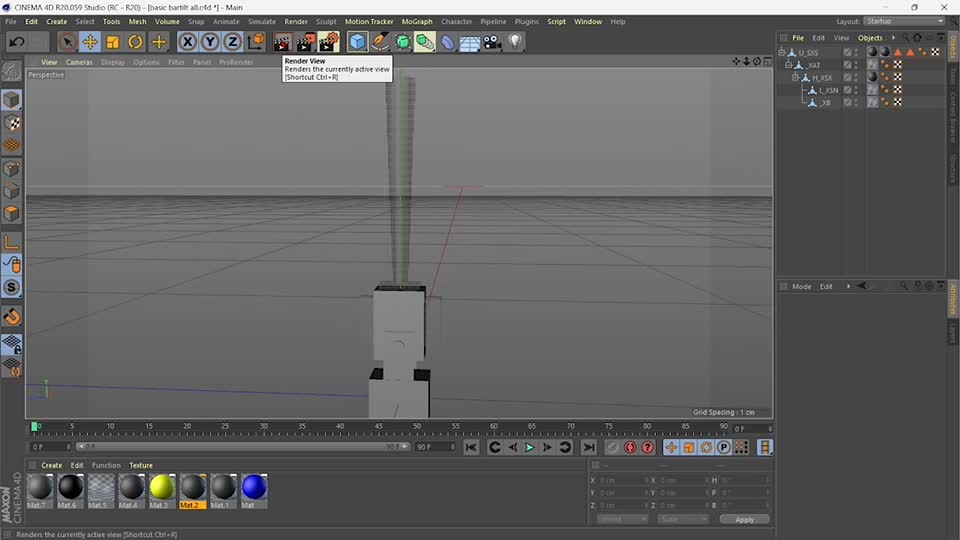Image resolution: width=960 pixels, height=540 pixels.
Task: Click Make Editable icon in left sidebar
Action: pos(11,72)
